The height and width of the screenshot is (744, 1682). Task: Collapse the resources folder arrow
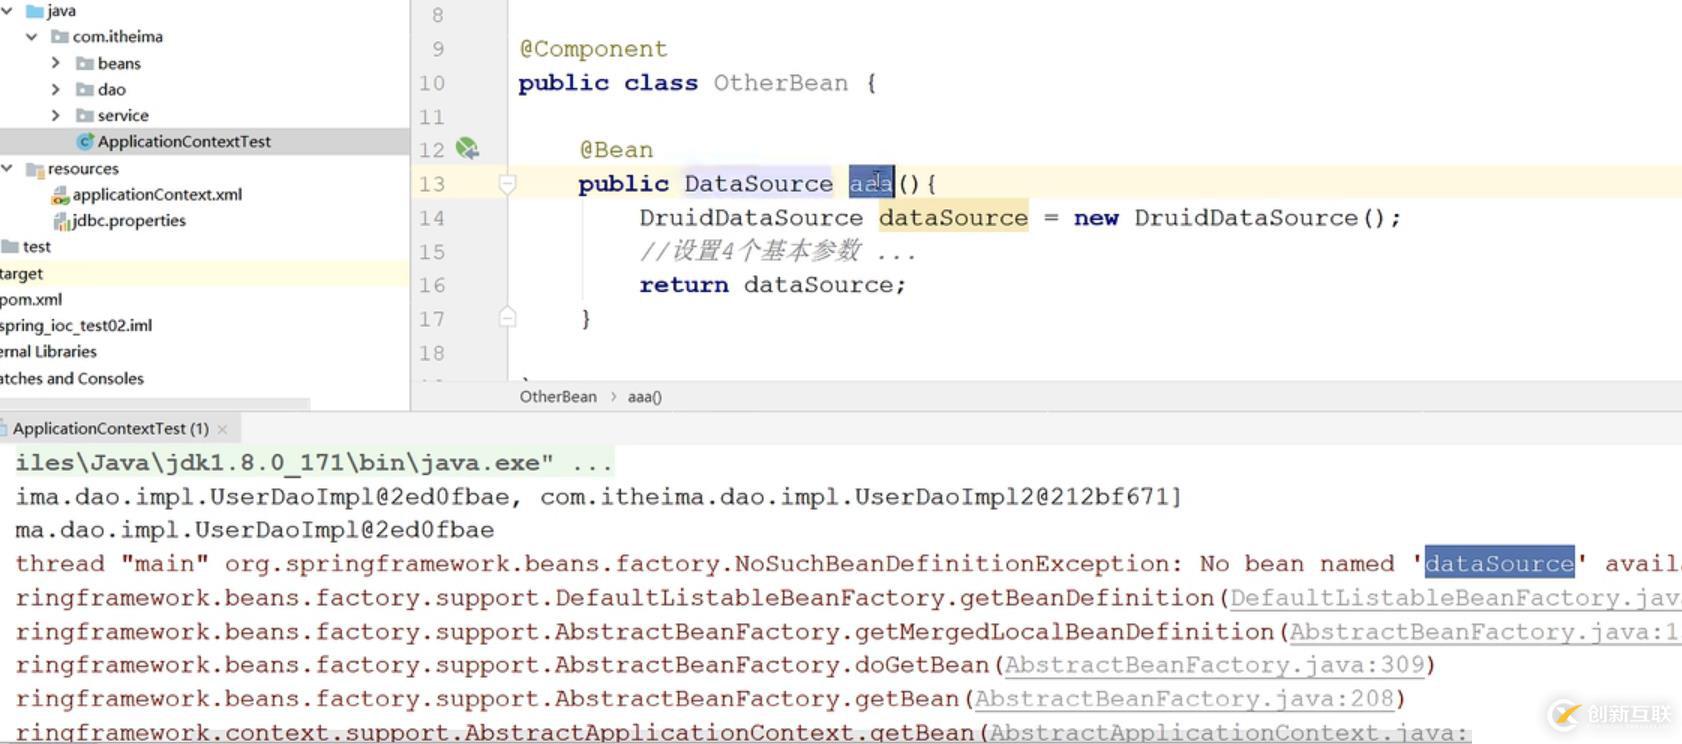pyautogui.click(x=7, y=168)
